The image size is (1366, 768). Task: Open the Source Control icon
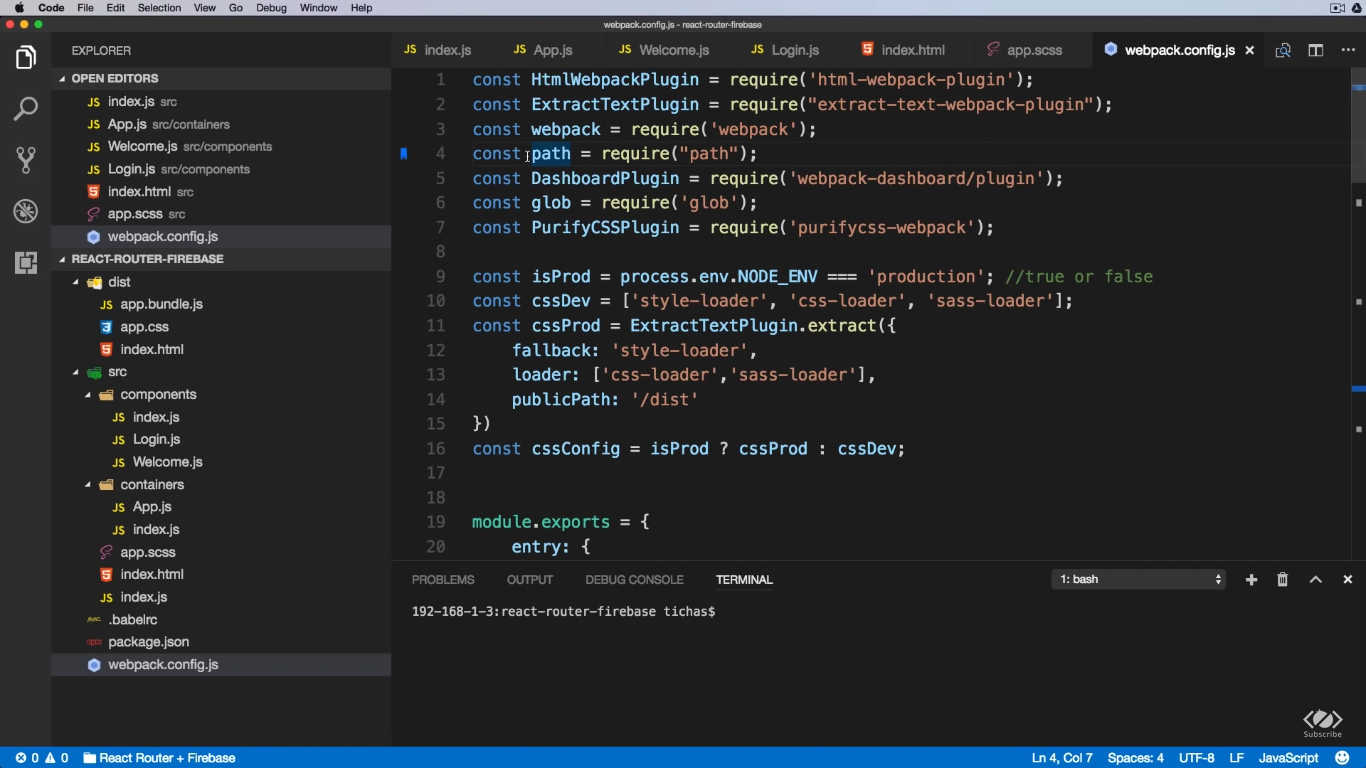26,160
